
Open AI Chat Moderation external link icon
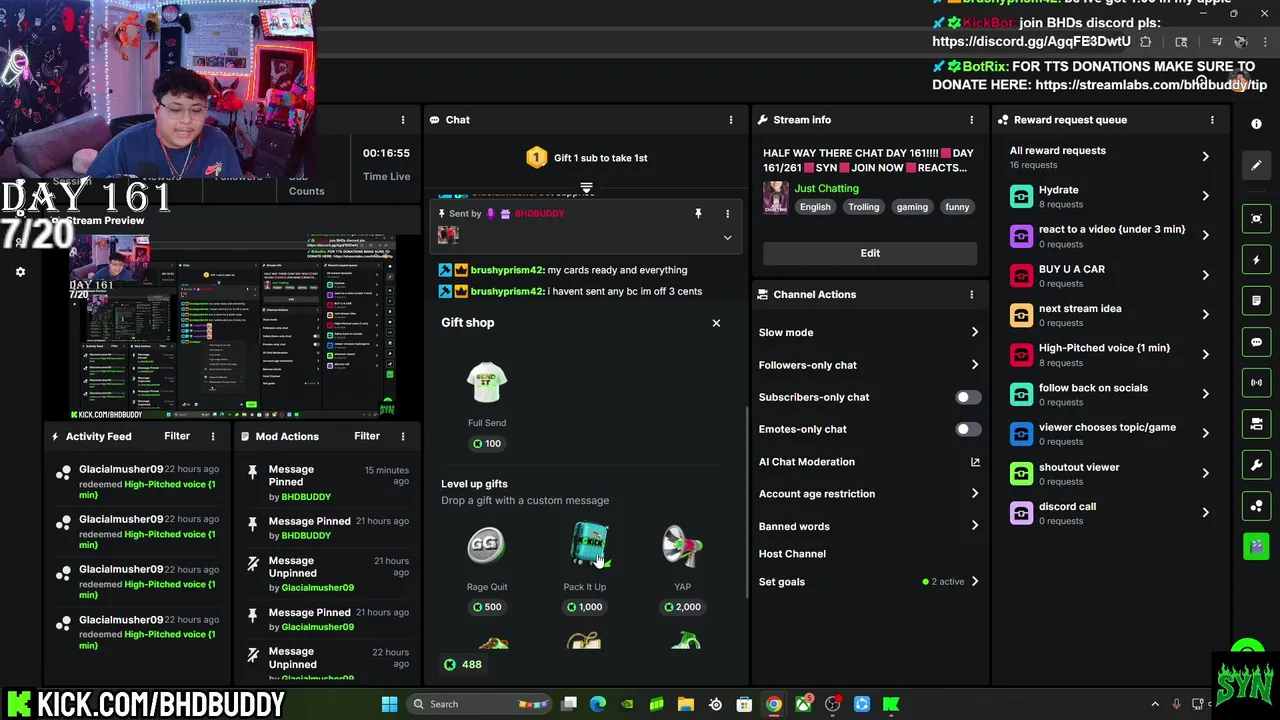click(975, 462)
